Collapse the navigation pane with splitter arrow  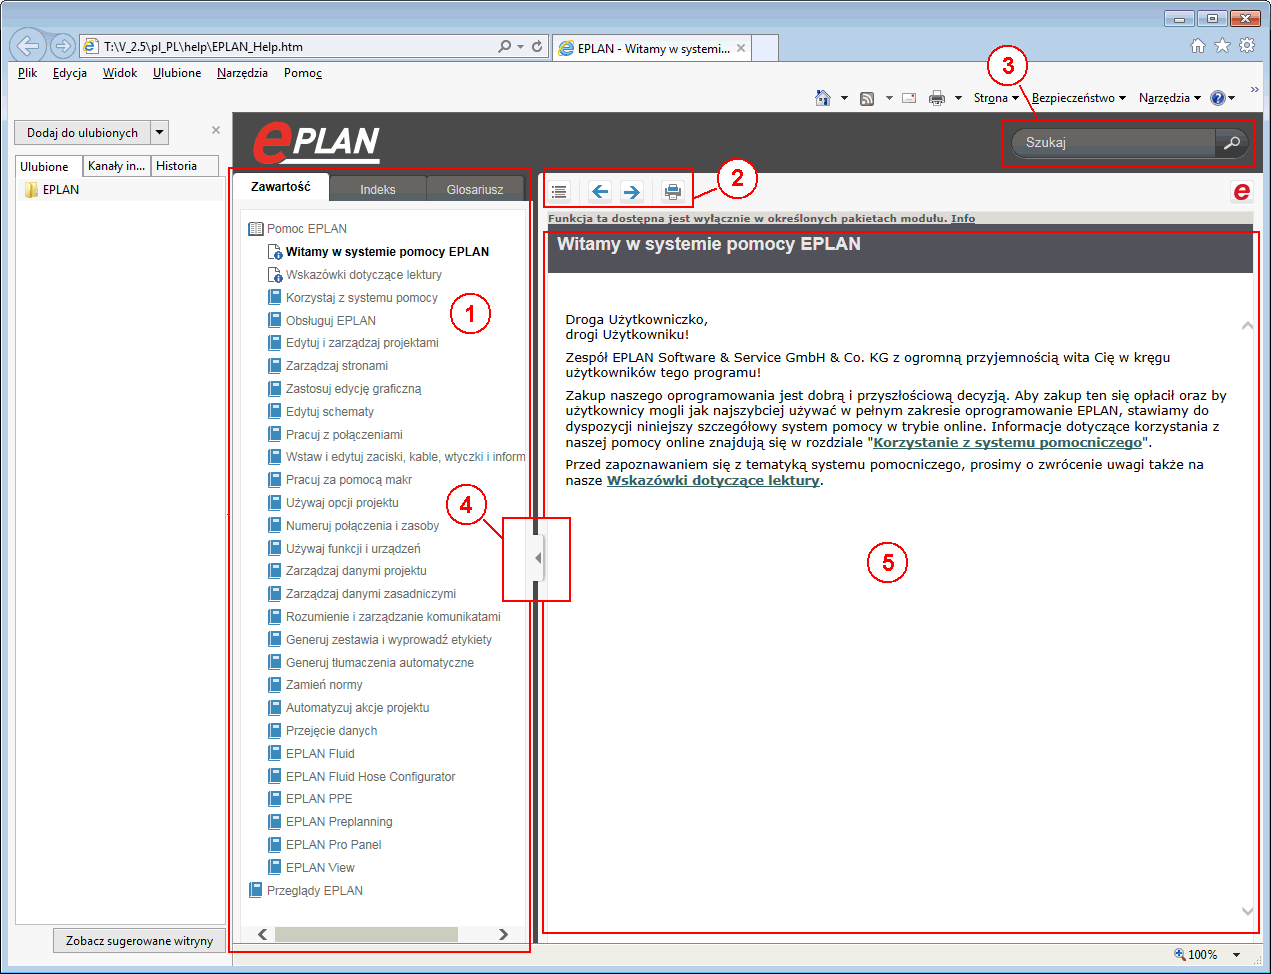[x=537, y=558]
